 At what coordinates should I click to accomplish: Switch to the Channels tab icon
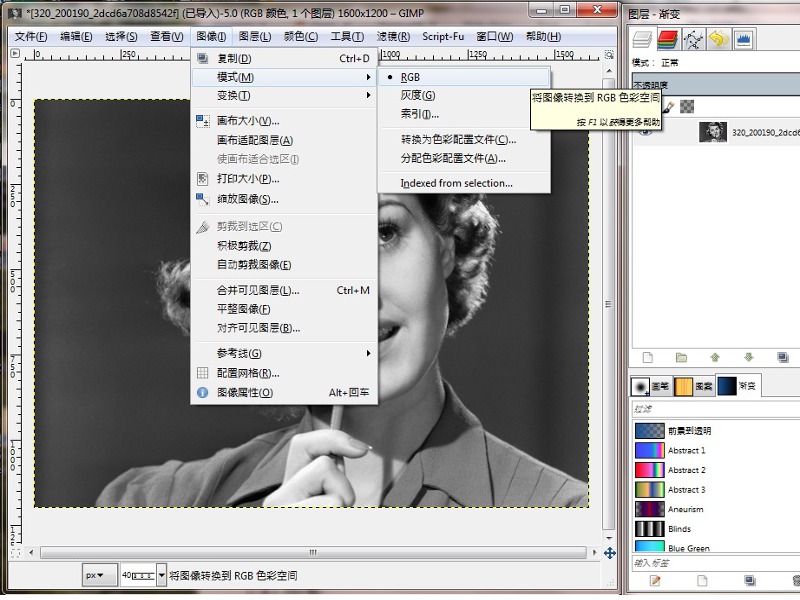666,40
